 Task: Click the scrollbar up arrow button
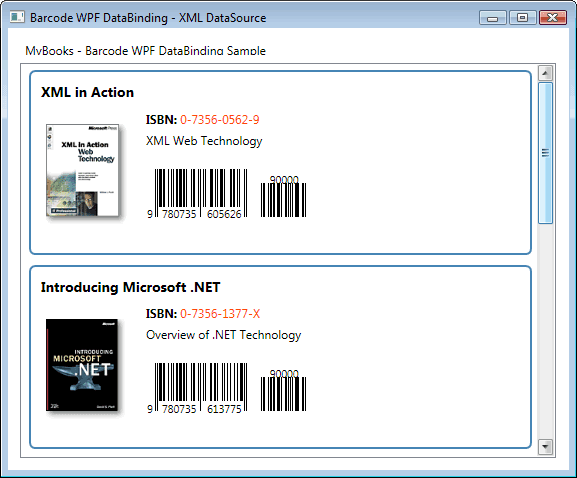pyautogui.click(x=545, y=73)
